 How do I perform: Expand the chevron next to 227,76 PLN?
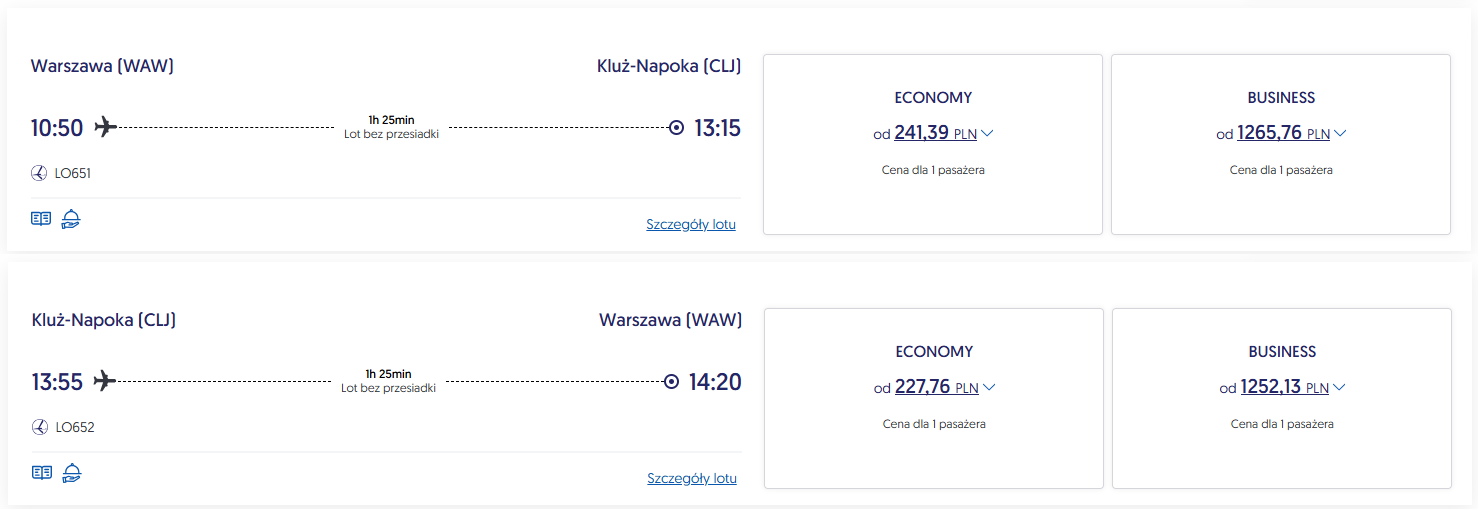pyautogui.click(x=988, y=387)
